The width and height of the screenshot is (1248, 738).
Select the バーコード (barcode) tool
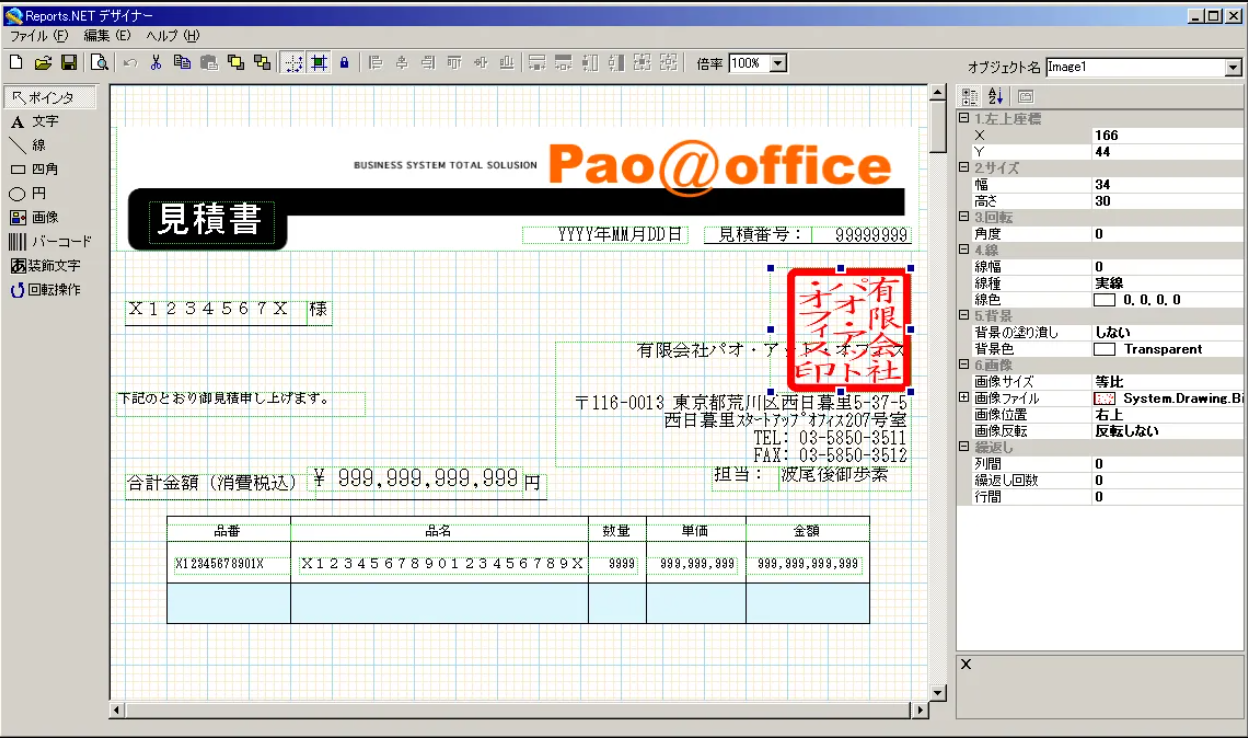[50, 241]
